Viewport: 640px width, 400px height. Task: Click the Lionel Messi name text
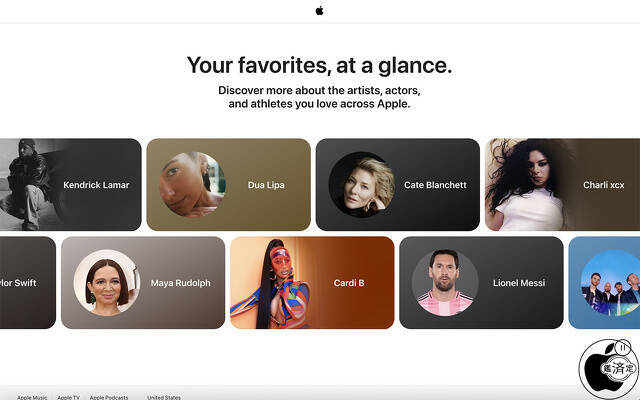(519, 283)
